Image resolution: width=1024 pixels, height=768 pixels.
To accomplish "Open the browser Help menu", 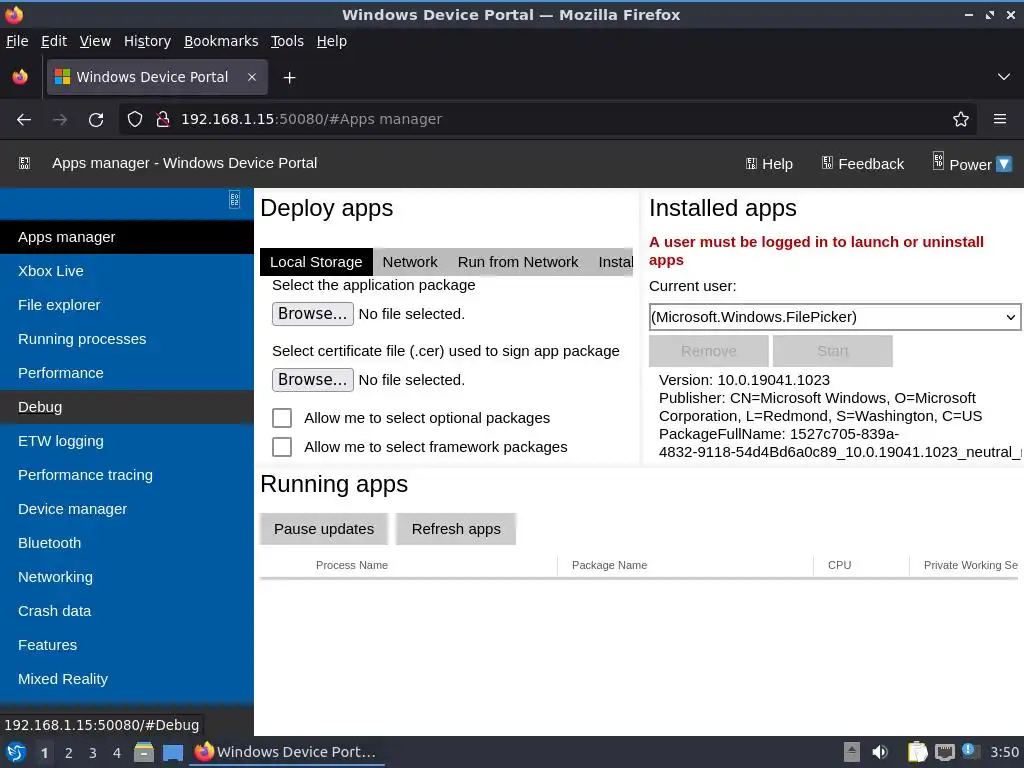I will coord(332,41).
